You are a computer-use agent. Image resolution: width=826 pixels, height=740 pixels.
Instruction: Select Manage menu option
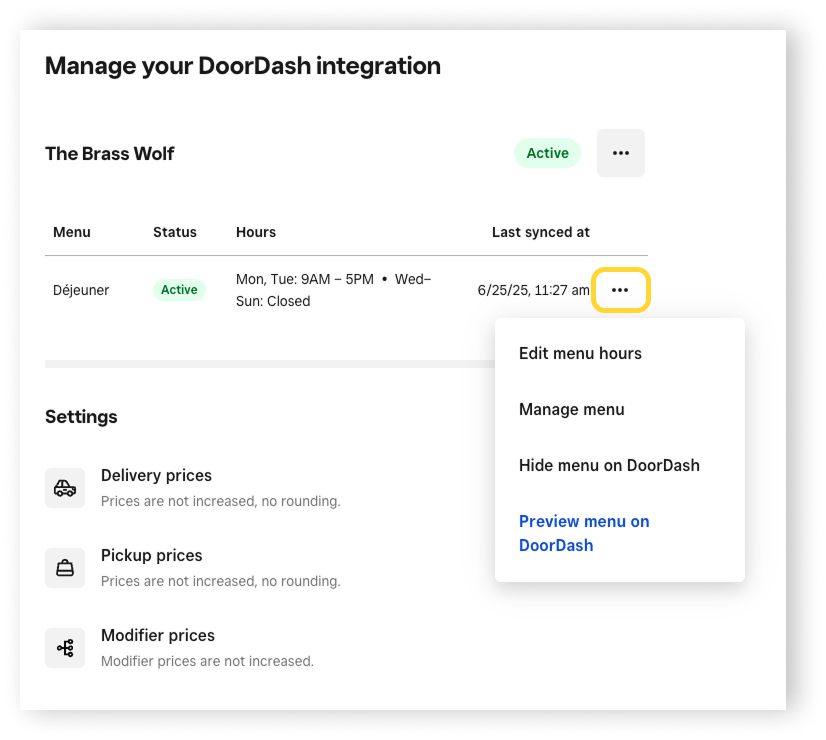click(572, 409)
